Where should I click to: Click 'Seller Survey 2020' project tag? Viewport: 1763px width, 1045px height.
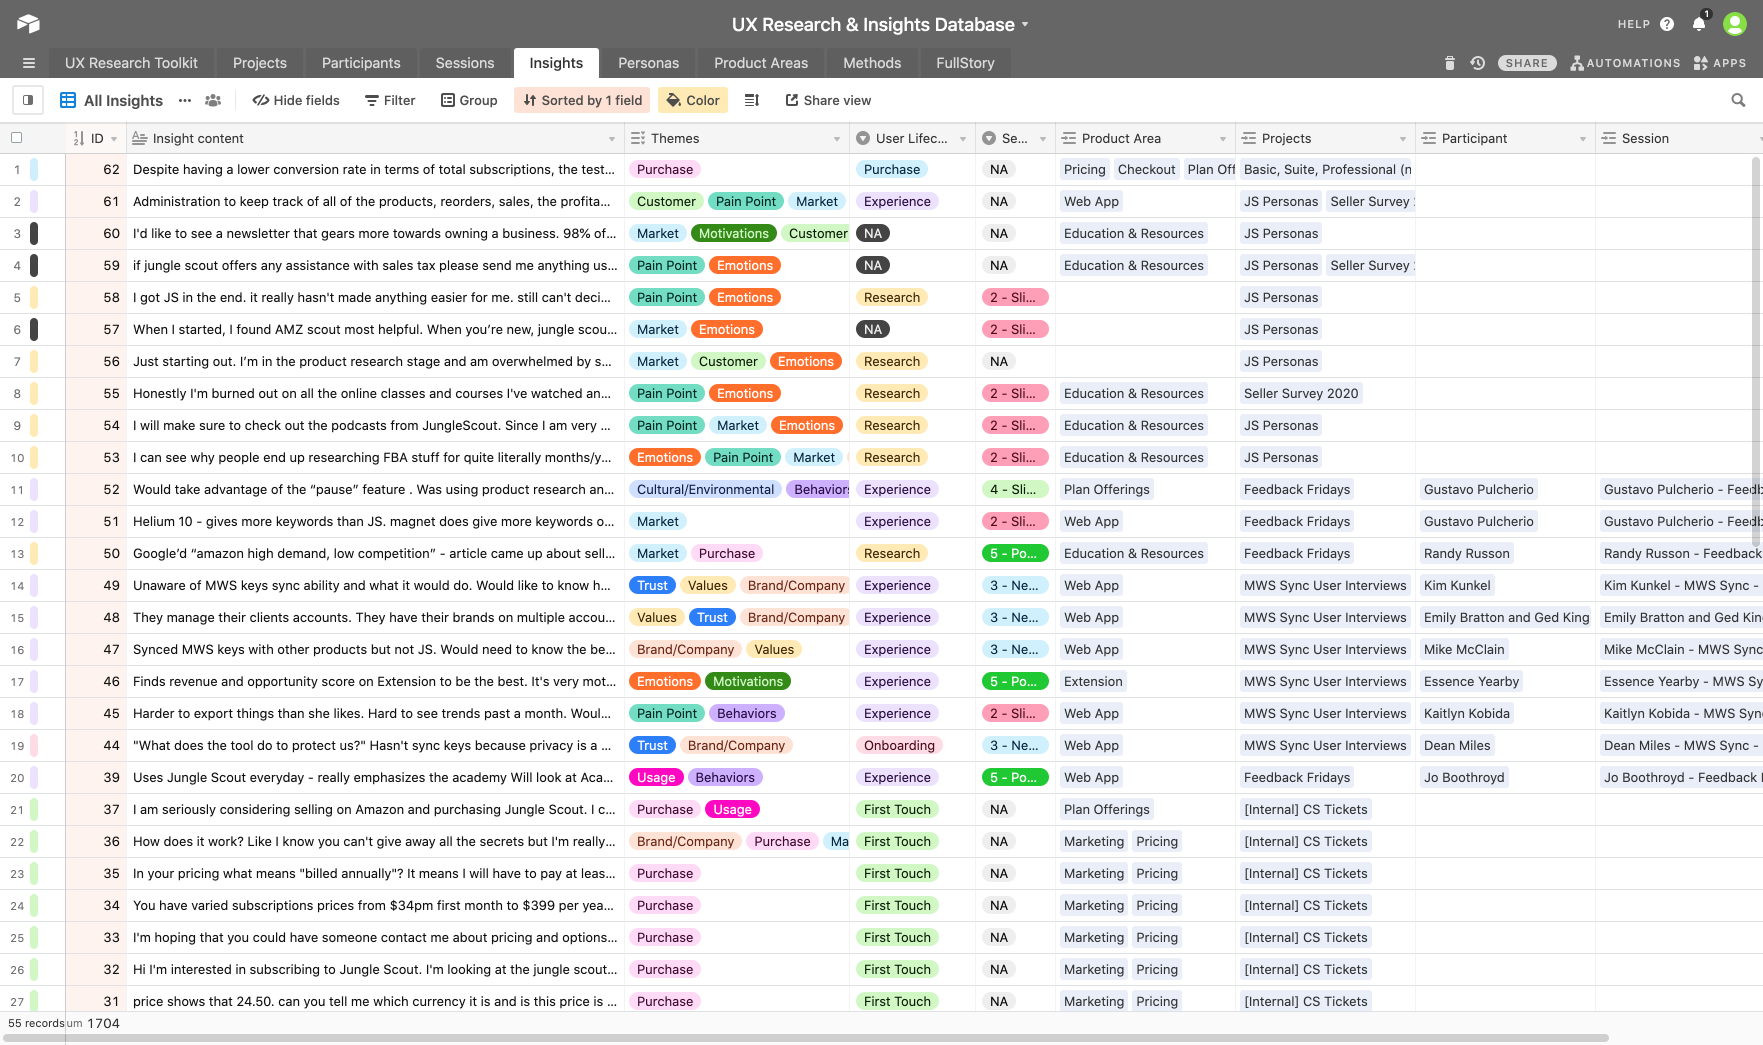click(1301, 394)
